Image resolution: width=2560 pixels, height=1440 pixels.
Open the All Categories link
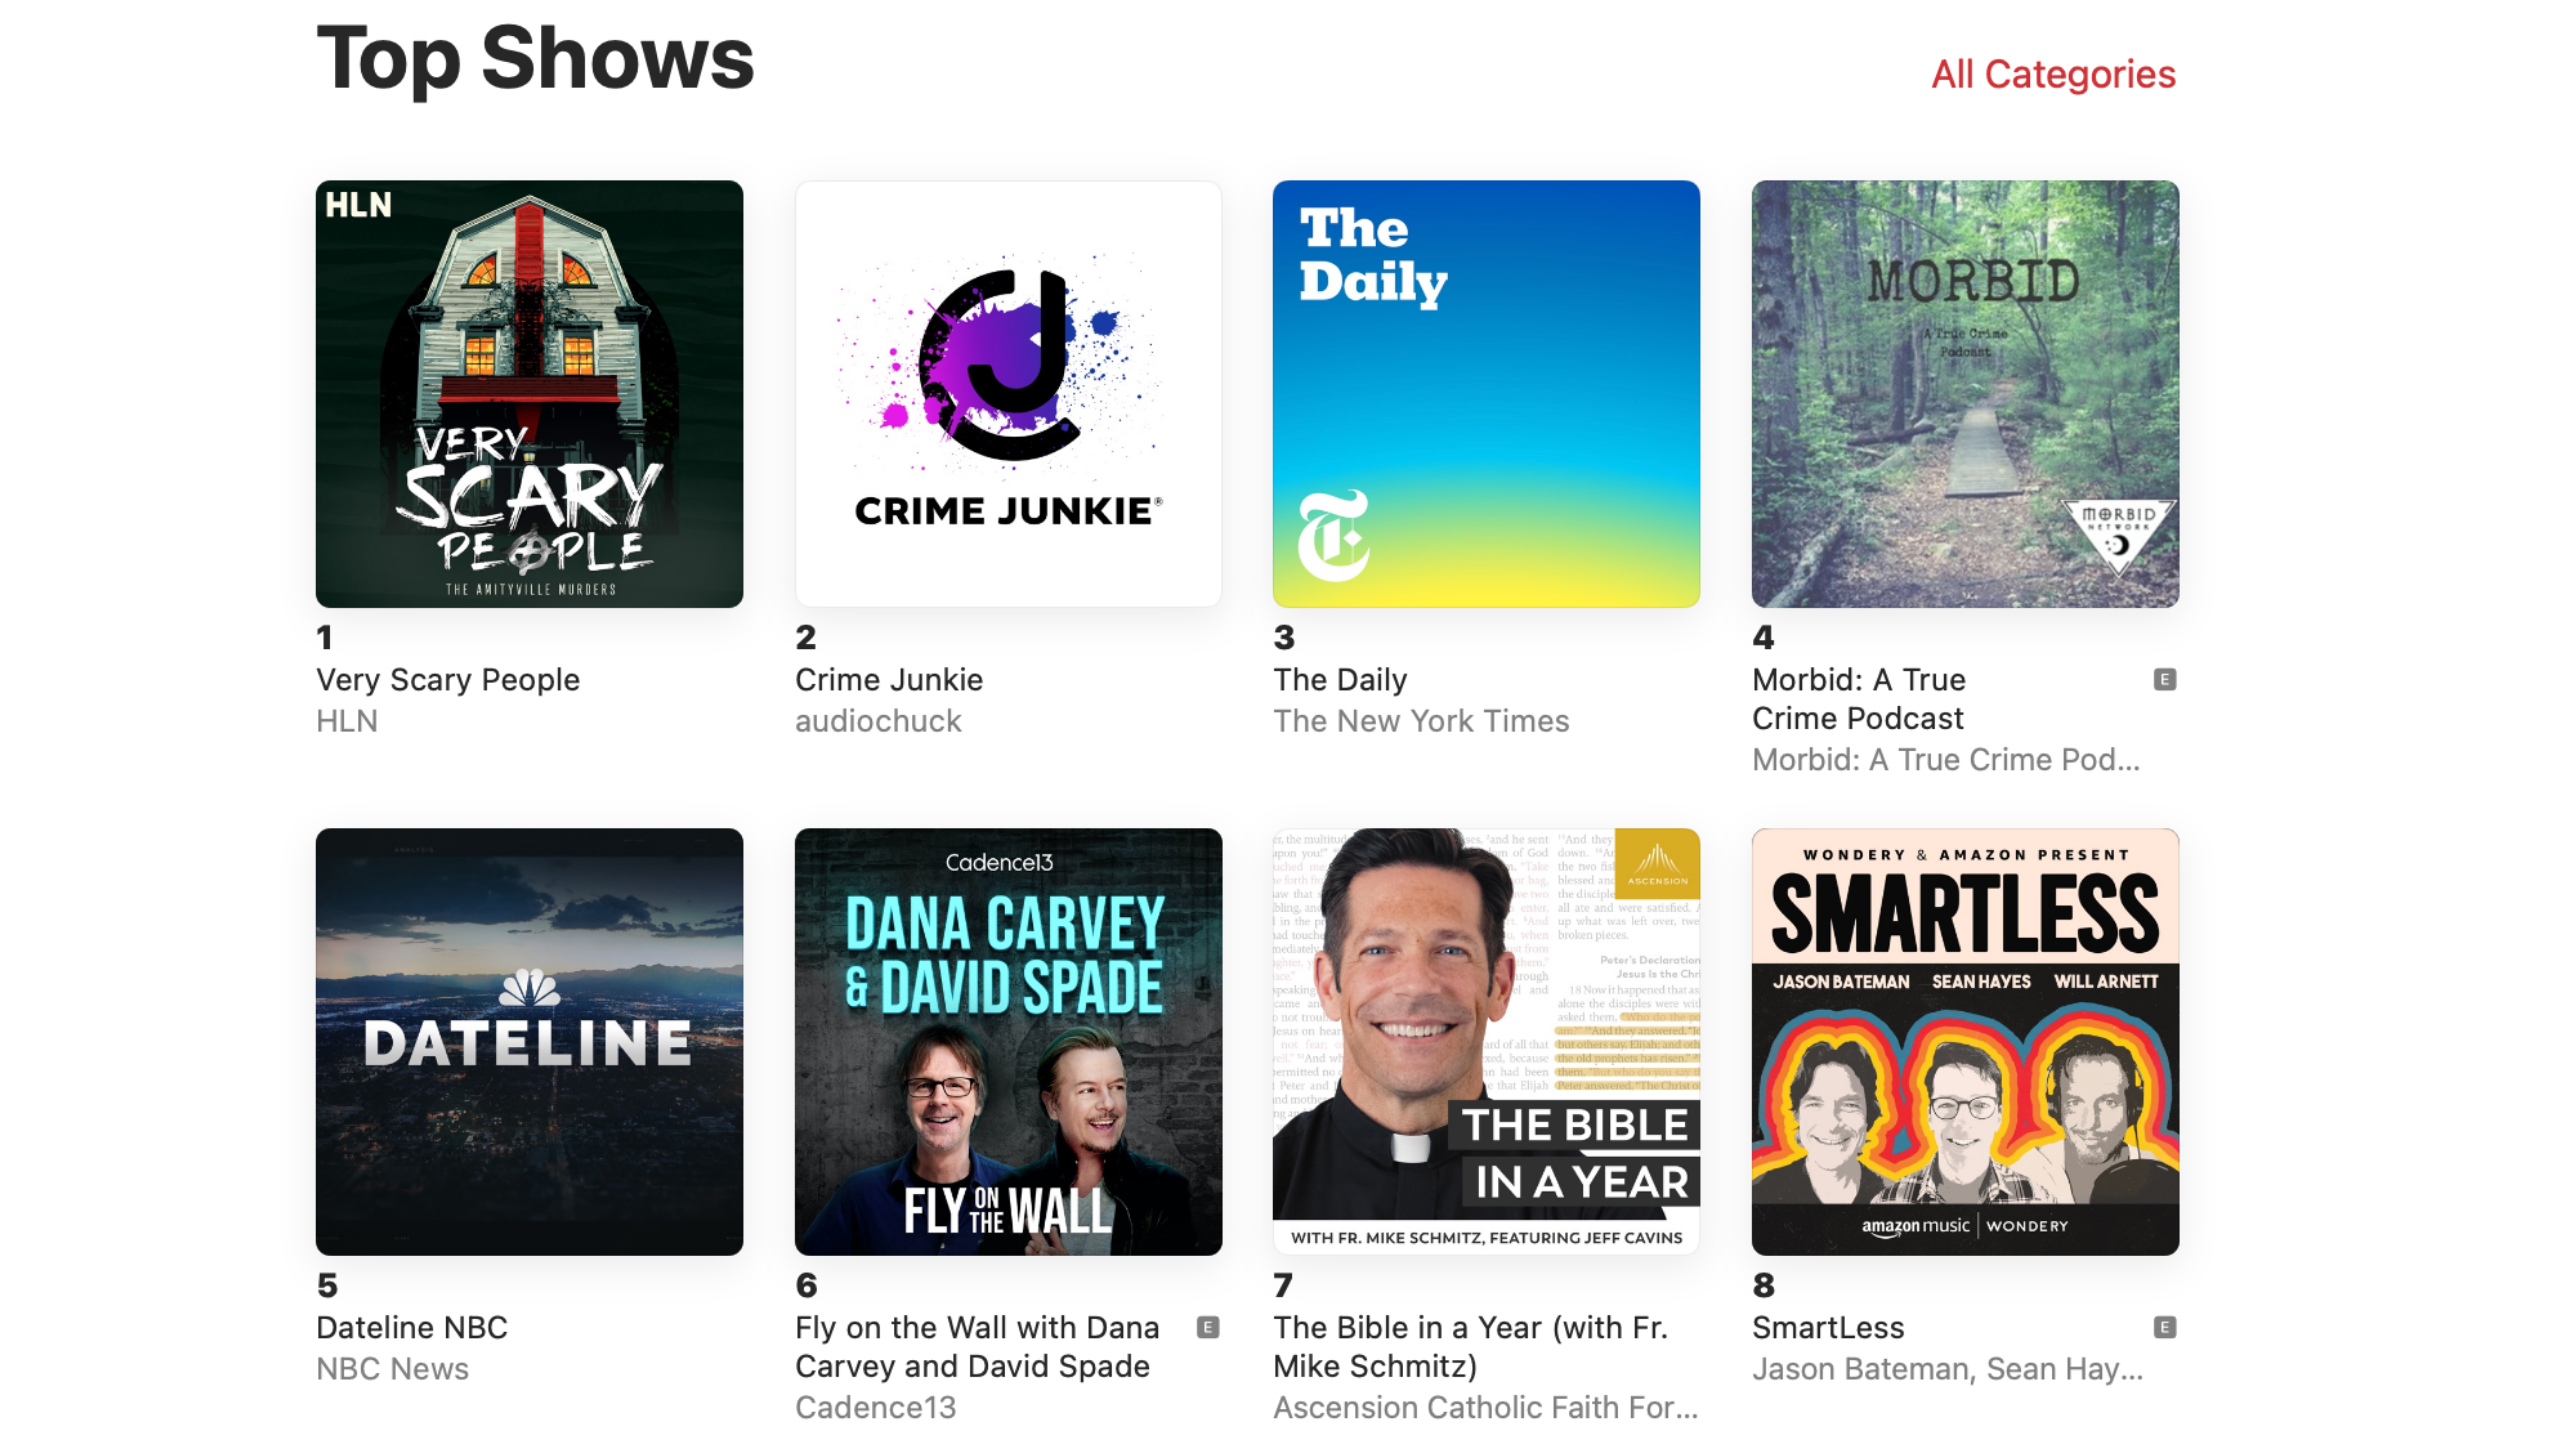(x=2053, y=74)
